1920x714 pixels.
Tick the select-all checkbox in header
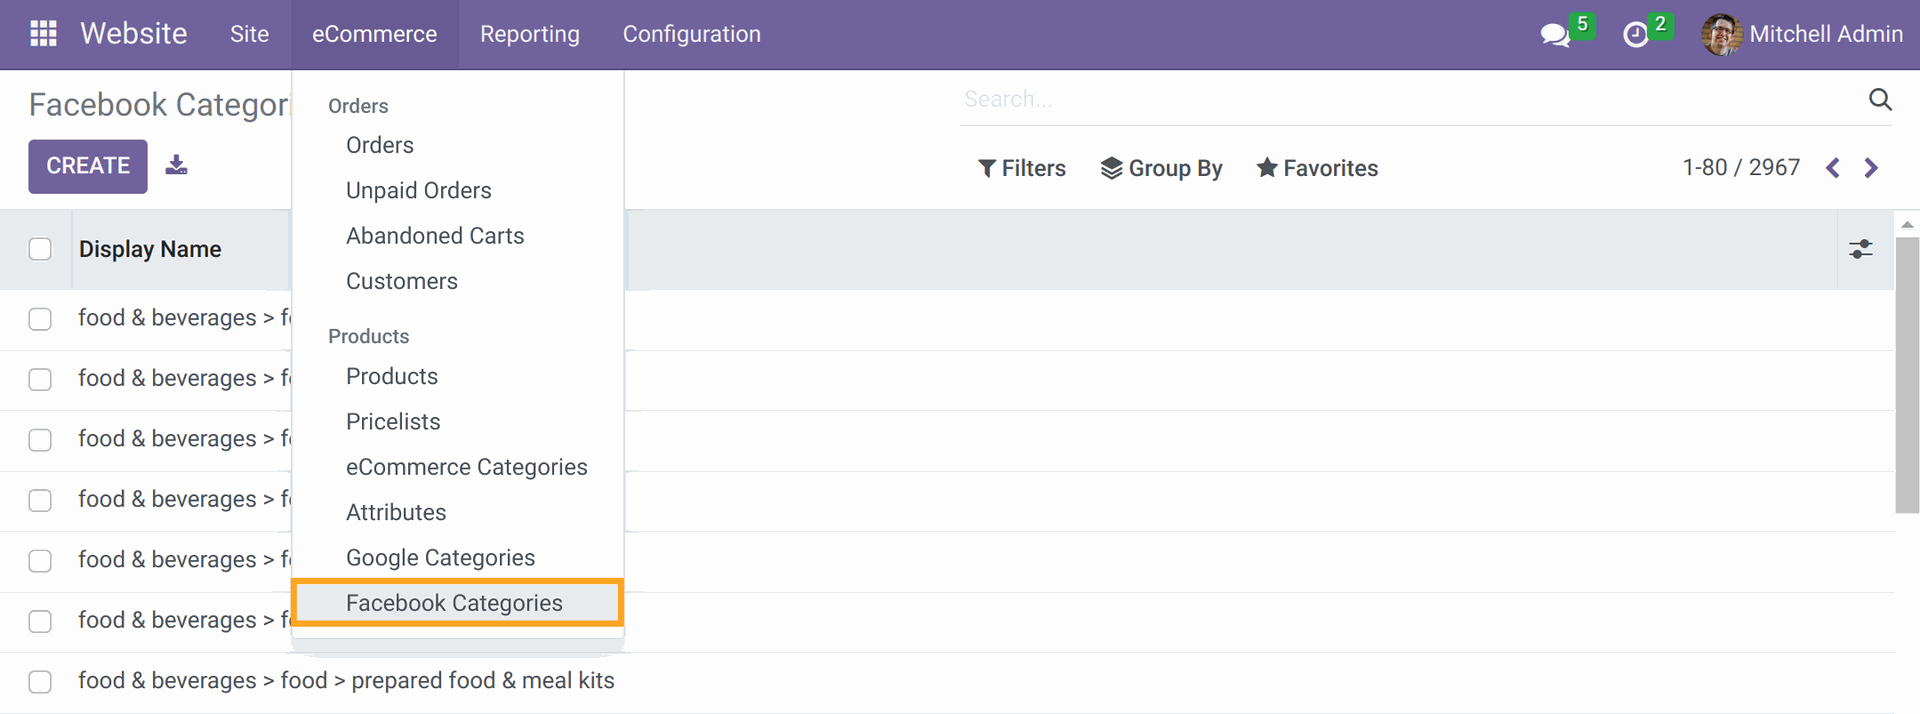tap(40, 249)
